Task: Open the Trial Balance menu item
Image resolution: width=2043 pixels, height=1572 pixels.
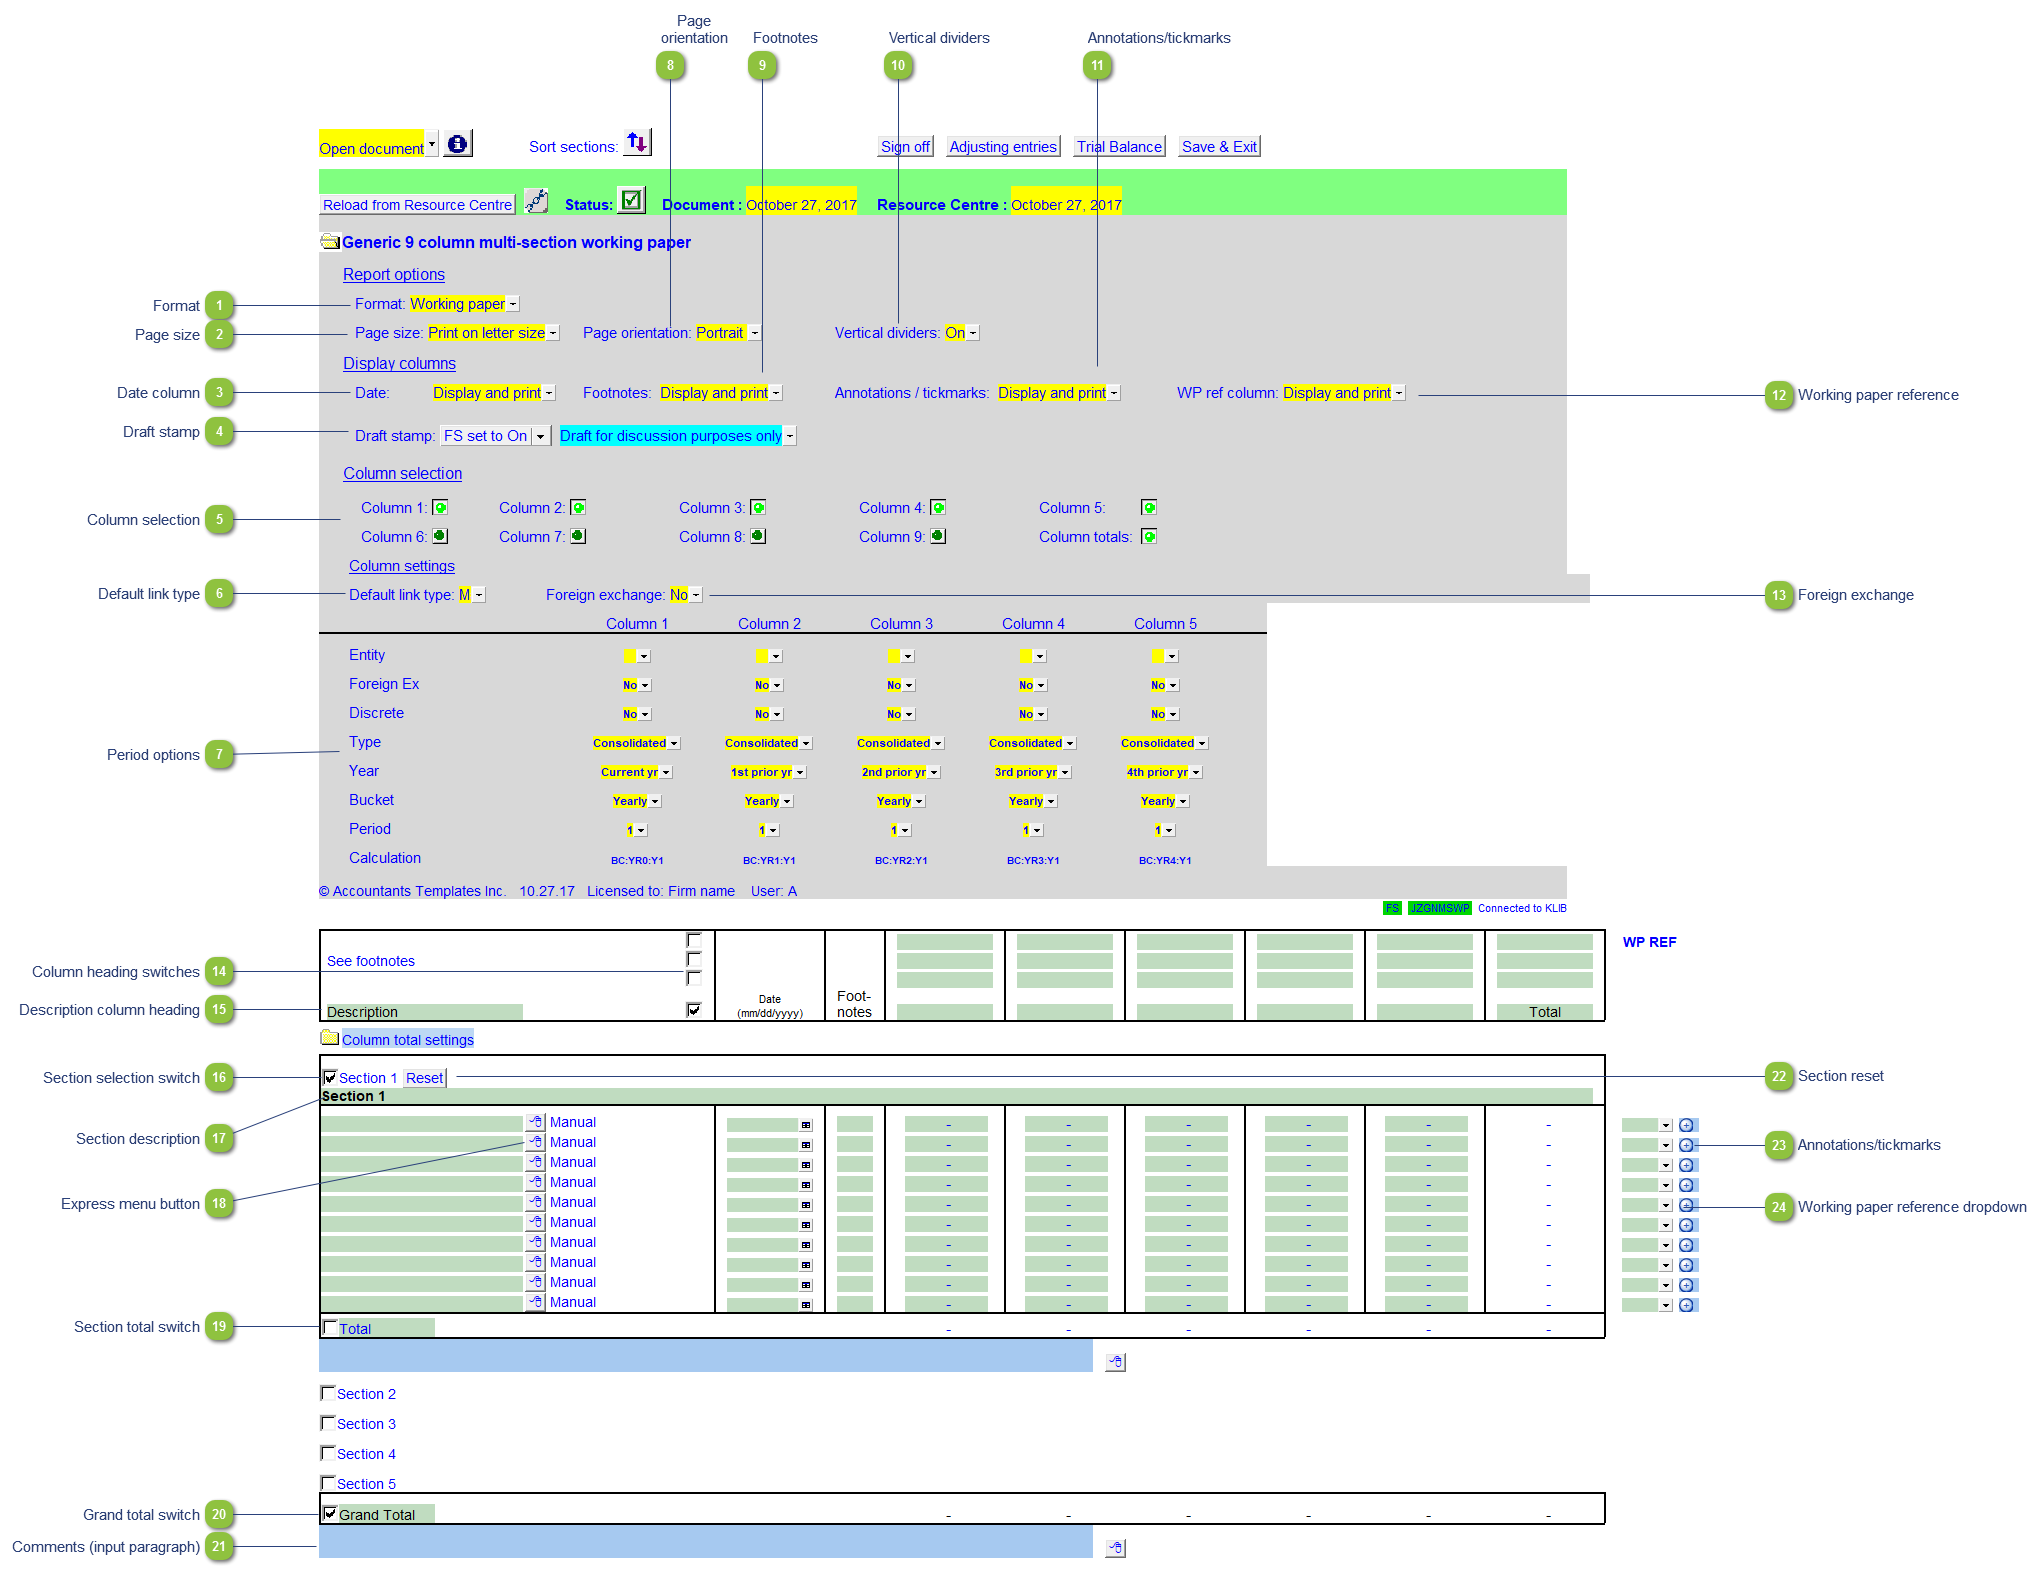Action: point(1119,147)
